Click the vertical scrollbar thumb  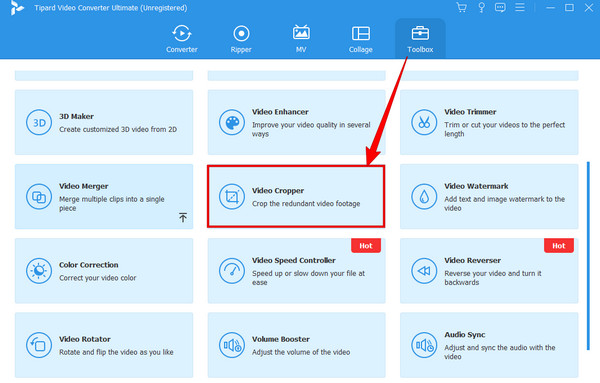(x=588, y=256)
